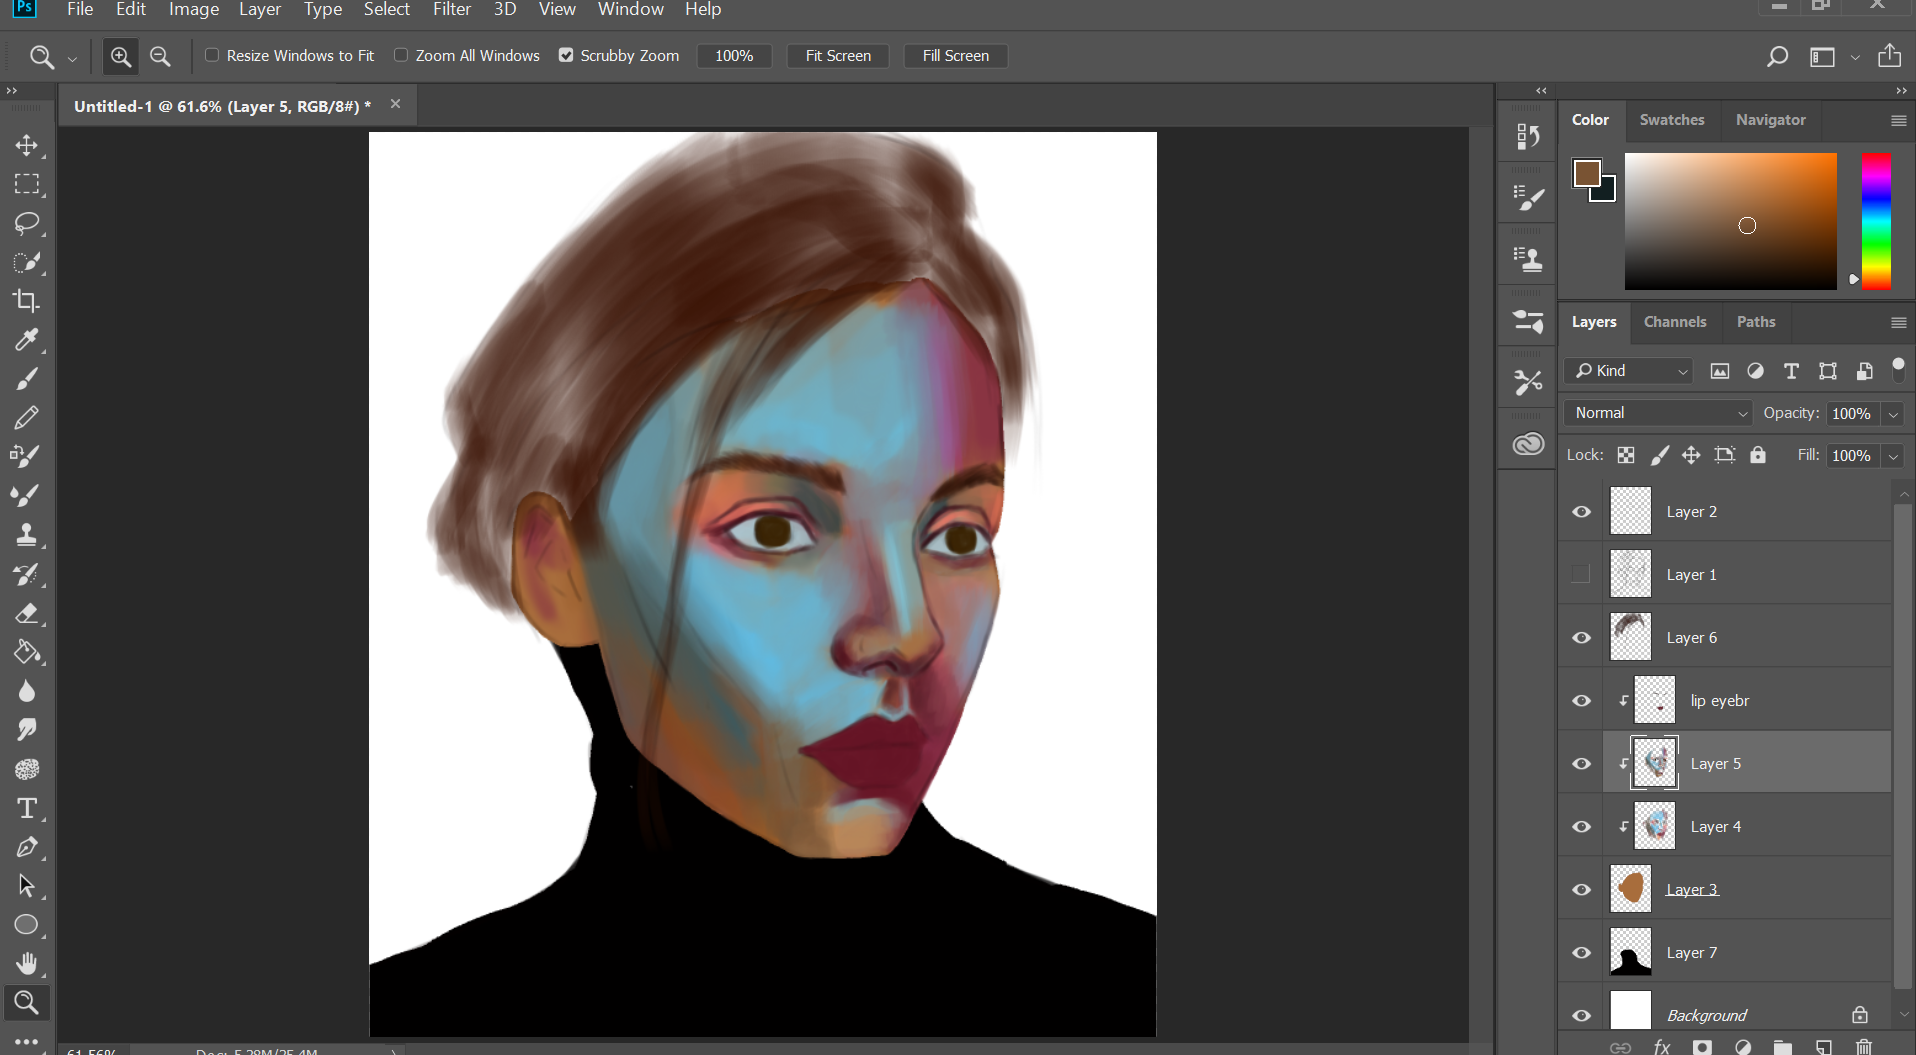Open the Creative Cloud Libraries panel icon
Viewport: 1916px width, 1055px height.
(x=1528, y=444)
